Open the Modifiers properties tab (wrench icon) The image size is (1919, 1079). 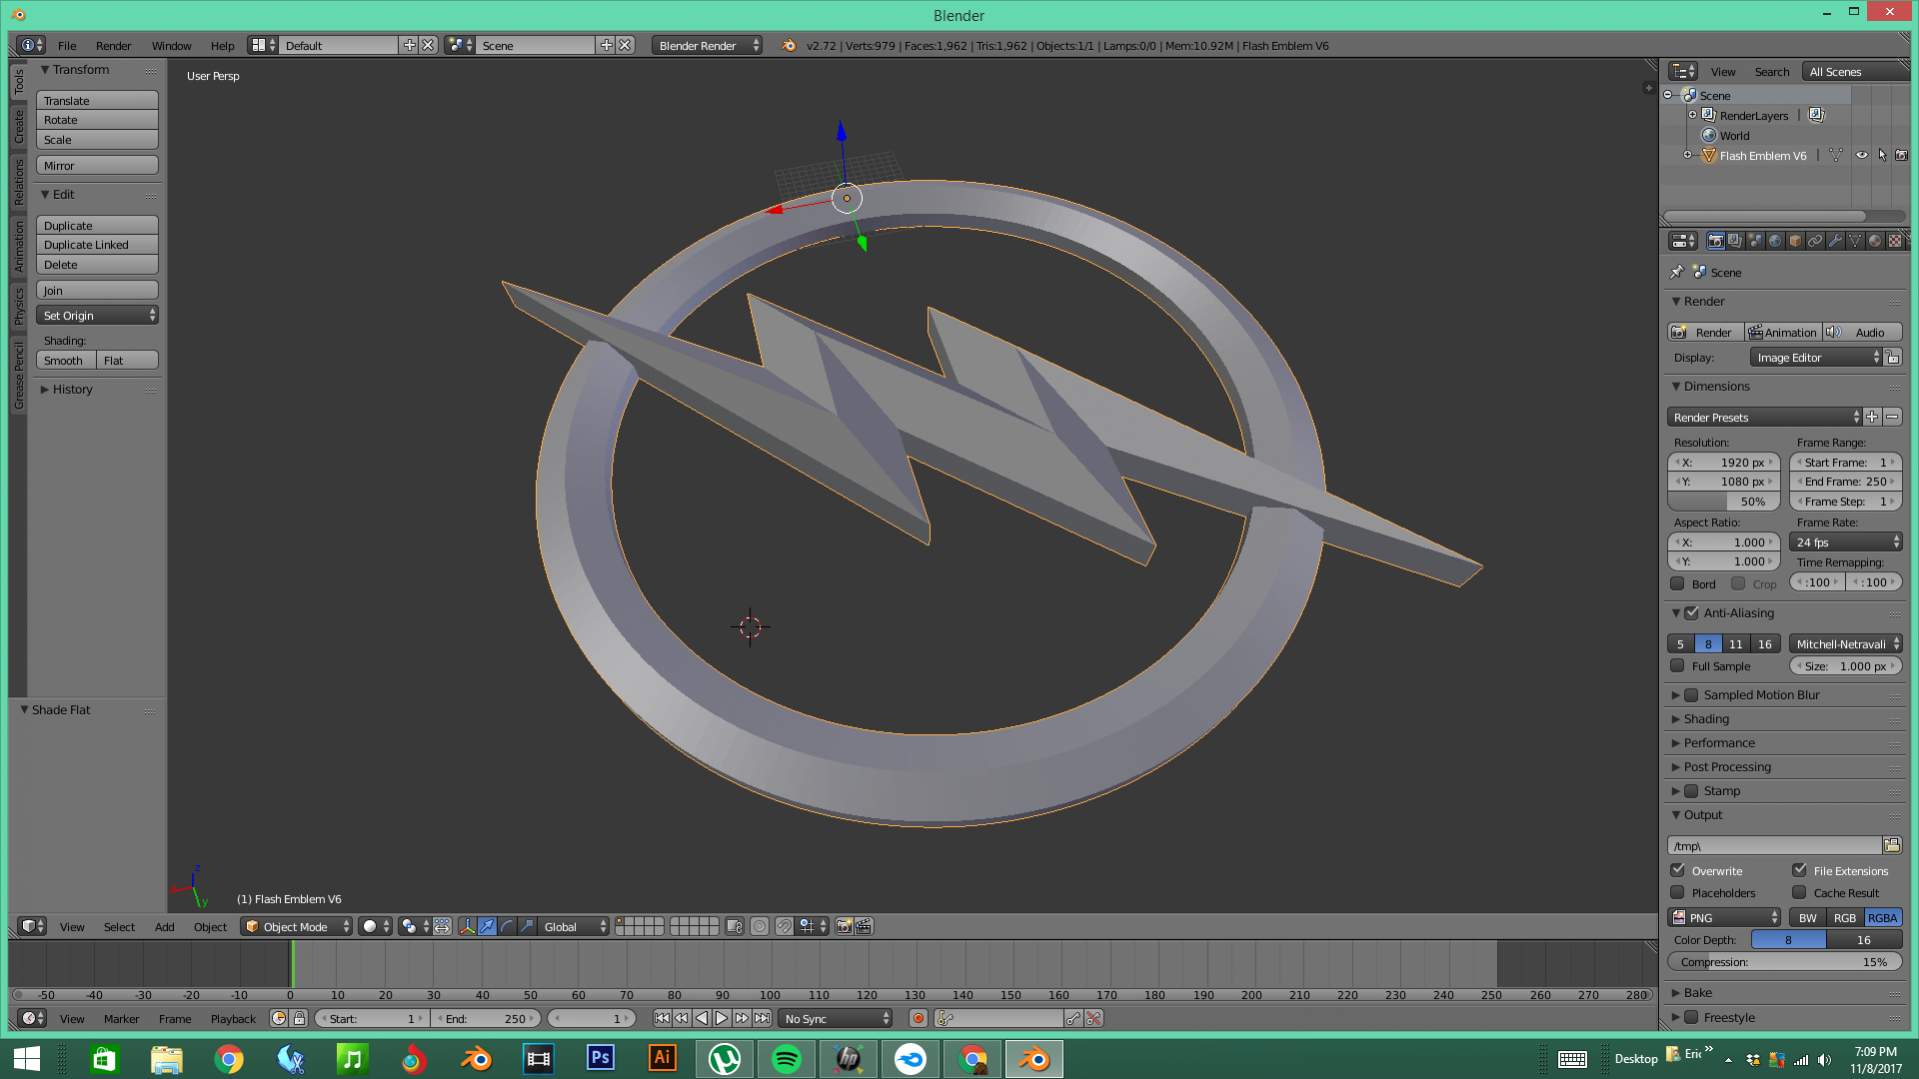[1835, 241]
